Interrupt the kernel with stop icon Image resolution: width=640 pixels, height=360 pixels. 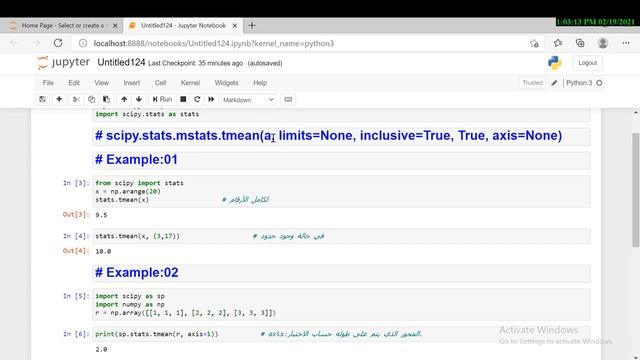(x=183, y=99)
